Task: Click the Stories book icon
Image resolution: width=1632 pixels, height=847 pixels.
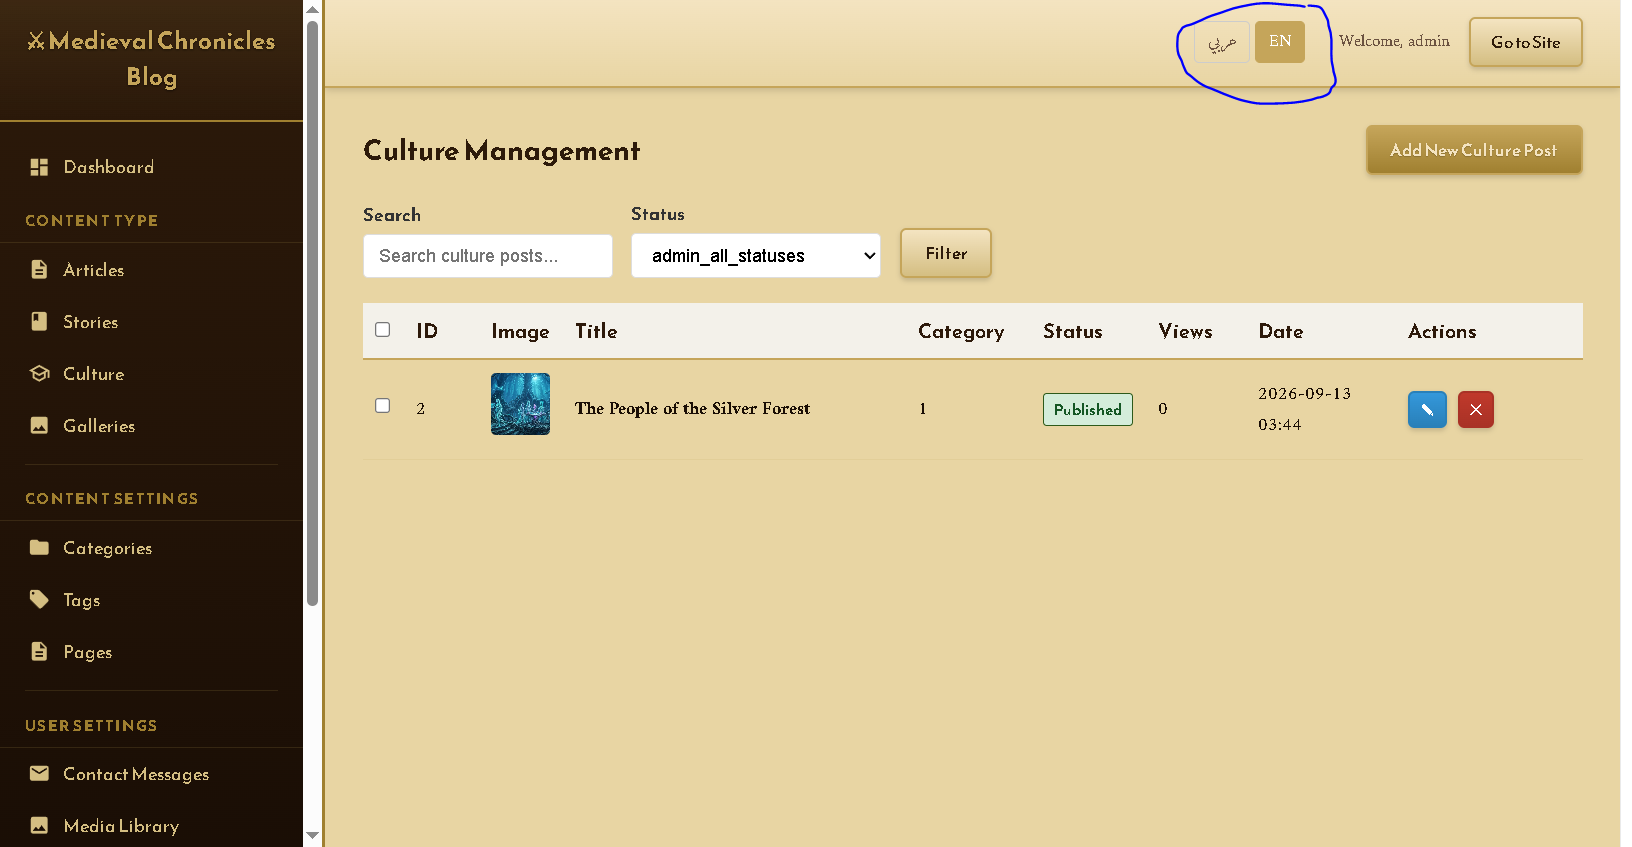Action: [39, 321]
